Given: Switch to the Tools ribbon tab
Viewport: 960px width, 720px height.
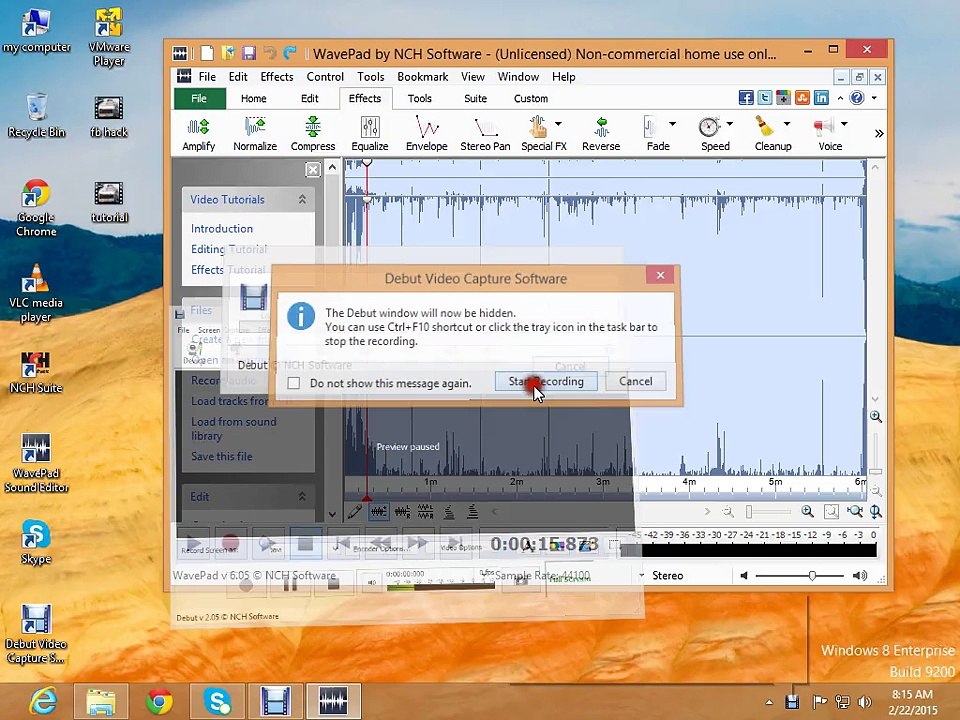Looking at the screenshot, I should tap(420, 99).
